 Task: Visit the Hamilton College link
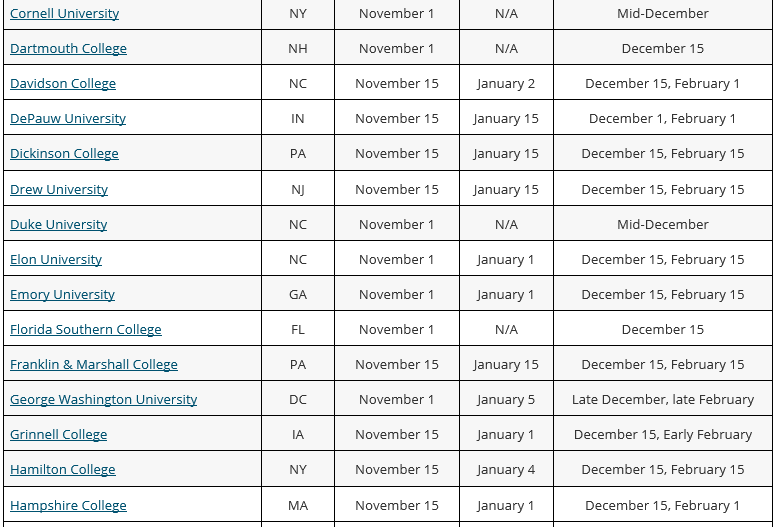(x=63, y=470)
